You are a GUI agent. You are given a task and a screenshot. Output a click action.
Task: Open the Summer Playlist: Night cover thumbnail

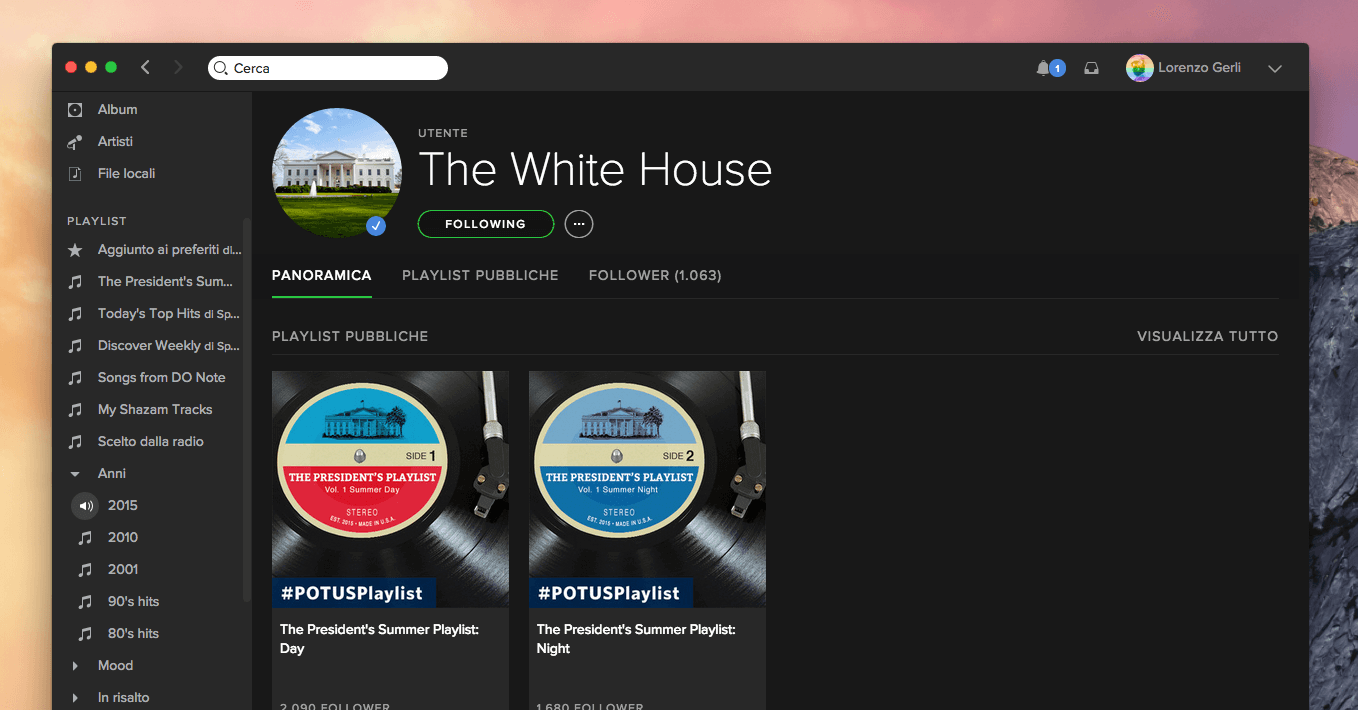click(x=647, y=489)
